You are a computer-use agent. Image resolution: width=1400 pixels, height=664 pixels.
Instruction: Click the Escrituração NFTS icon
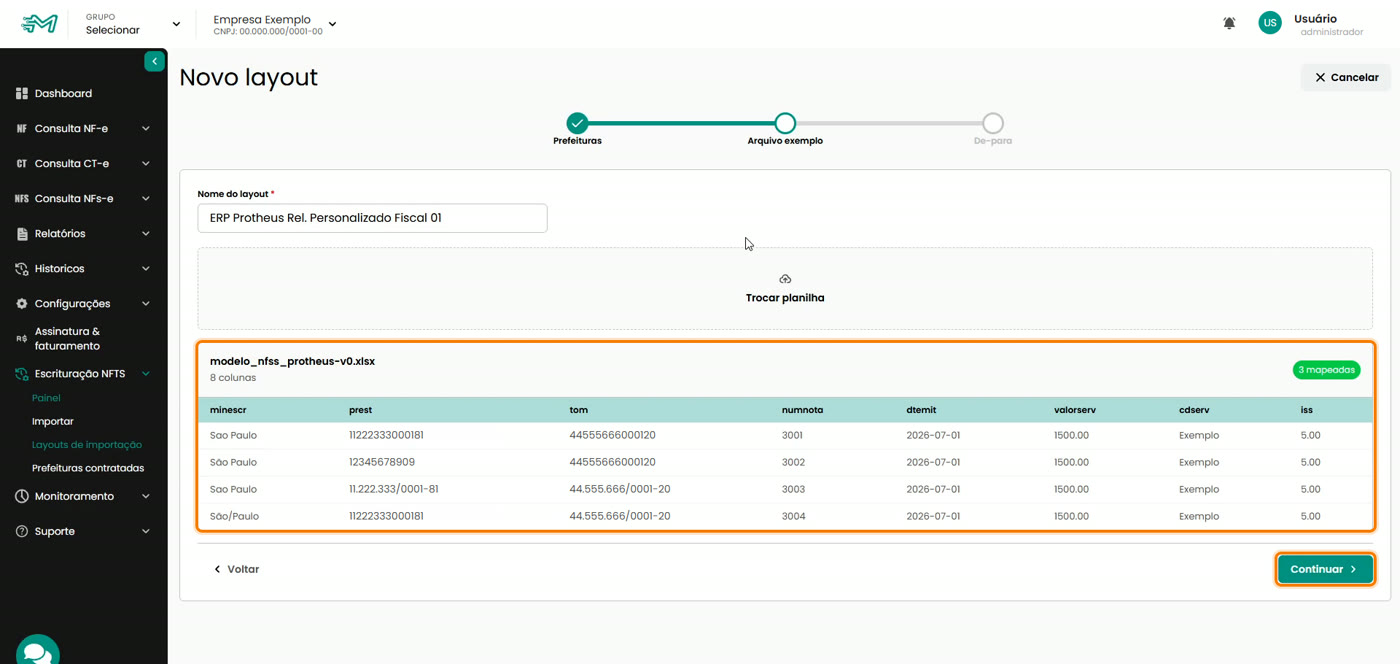point(22,374)
